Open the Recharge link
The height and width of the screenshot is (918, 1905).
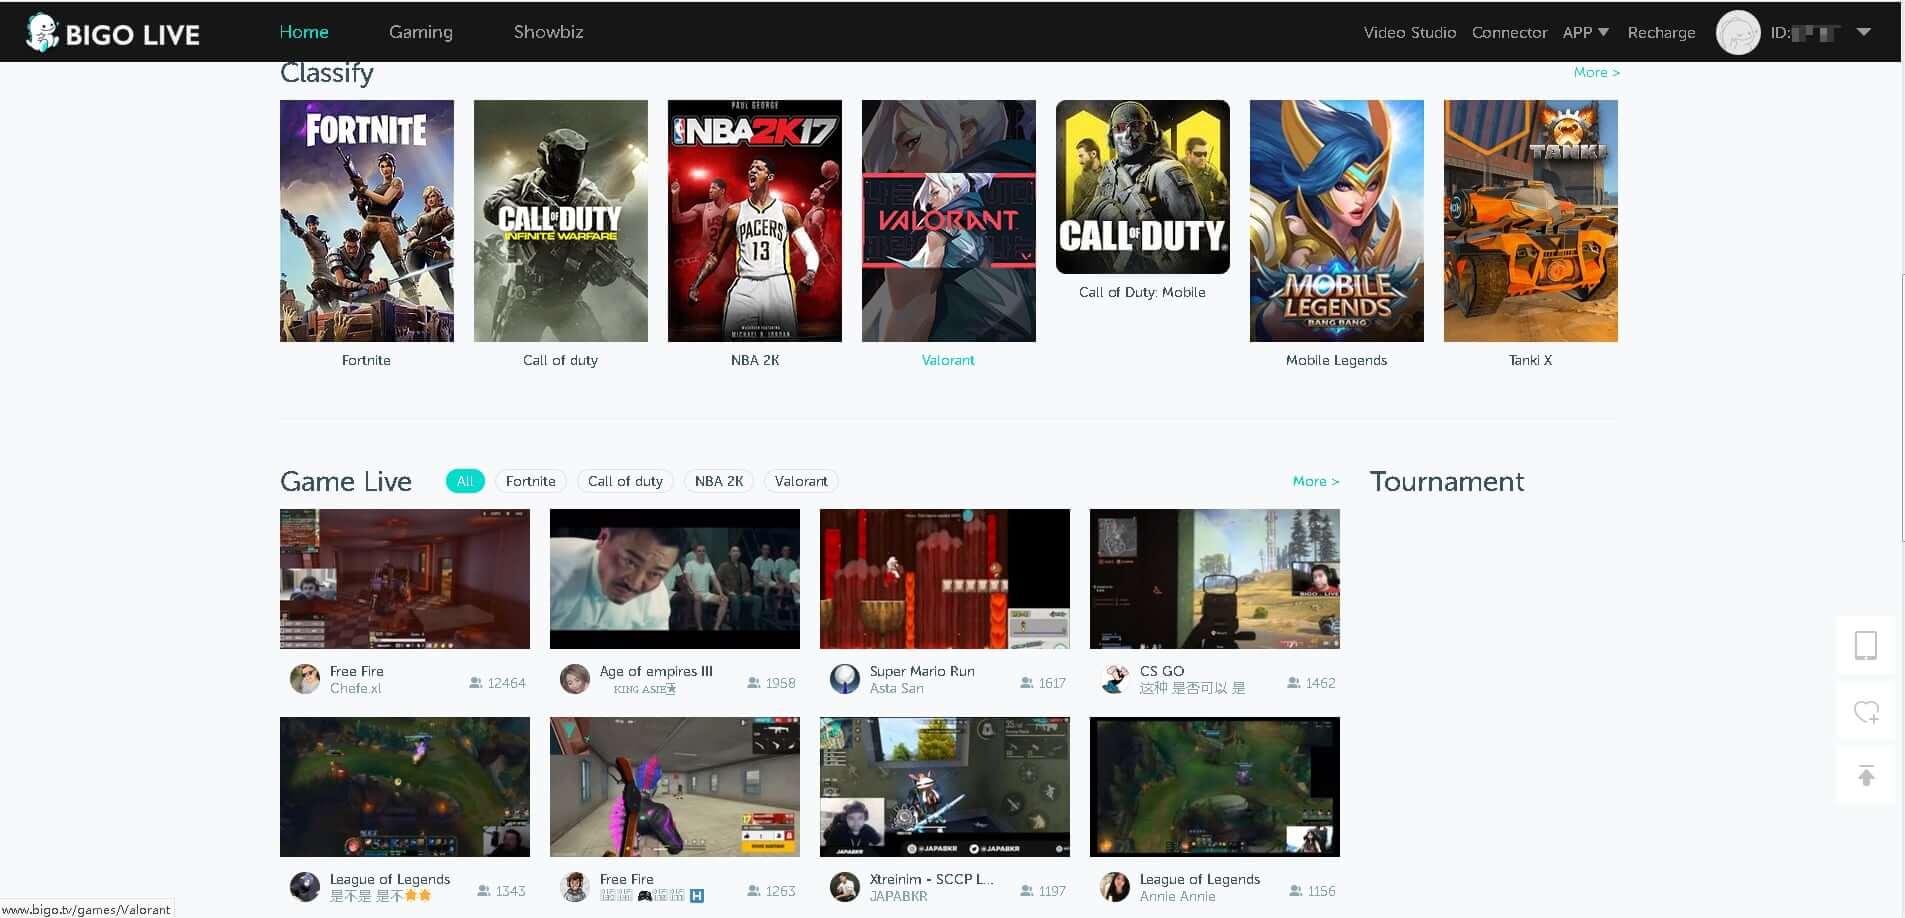[1661, 32]
